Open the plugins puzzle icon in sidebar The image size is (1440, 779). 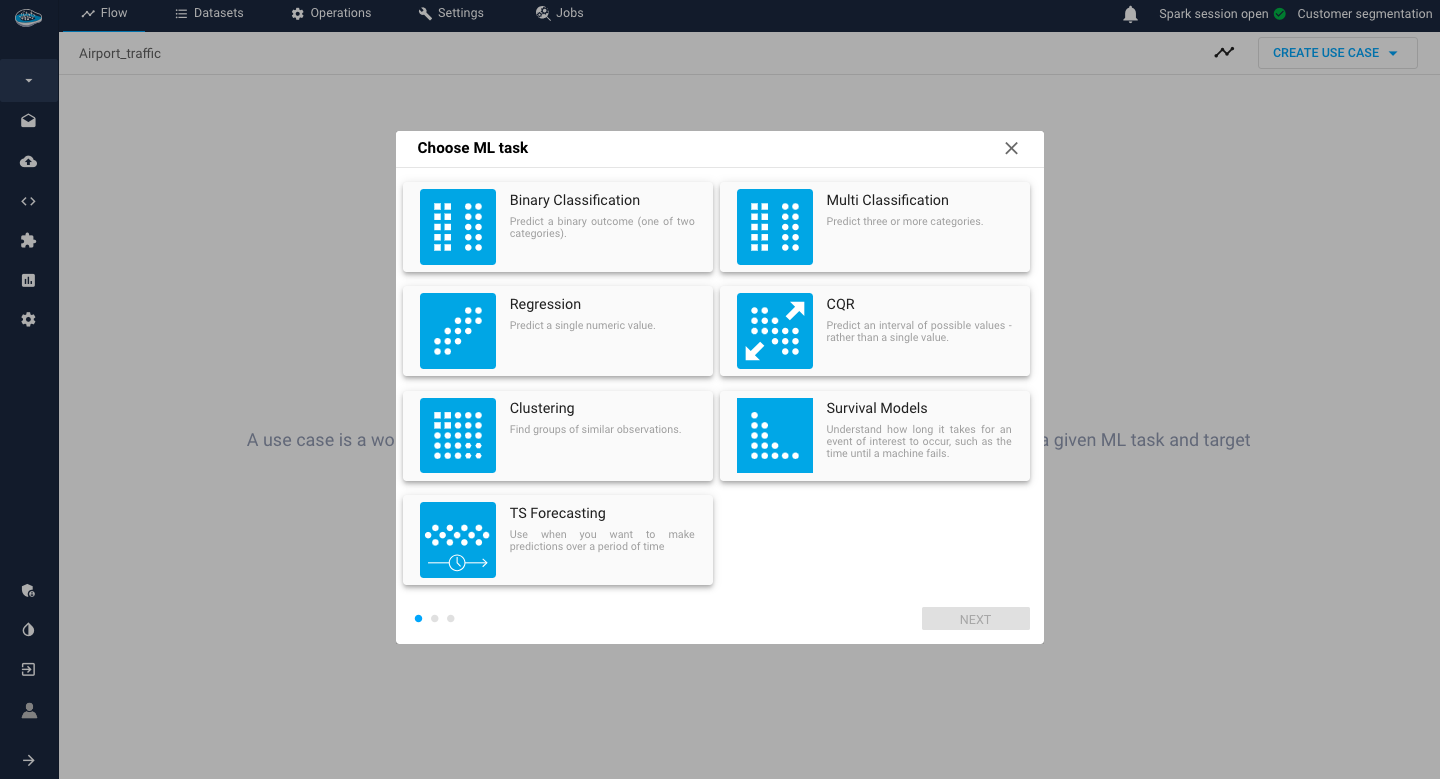pyautogui.click(x=28, y=241)
